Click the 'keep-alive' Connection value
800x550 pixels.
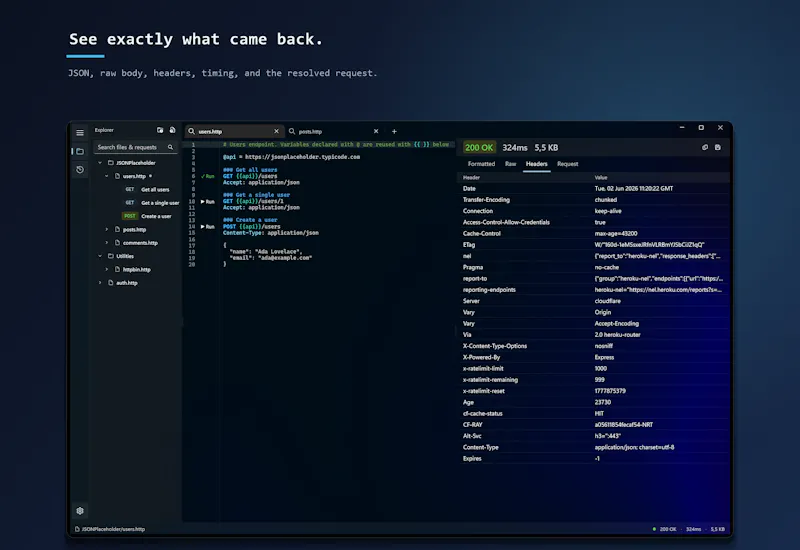point(608,211)
